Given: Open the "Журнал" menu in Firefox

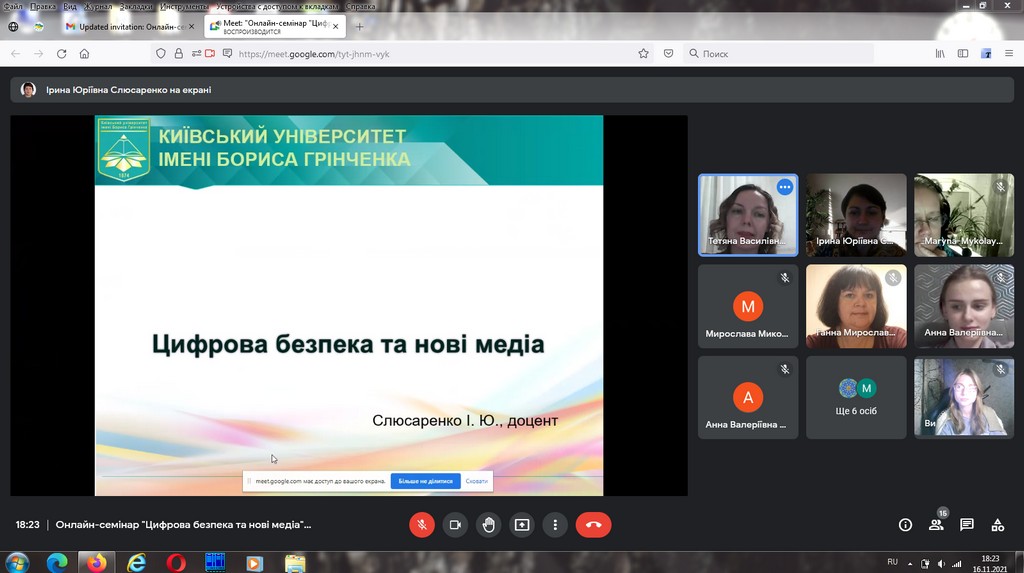Looking at the screenshot, I should [x=98, y=6].
